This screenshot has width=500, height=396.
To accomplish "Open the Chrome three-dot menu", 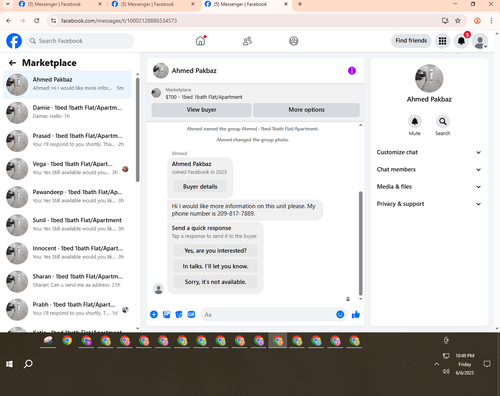I will (x=491, y=21).
